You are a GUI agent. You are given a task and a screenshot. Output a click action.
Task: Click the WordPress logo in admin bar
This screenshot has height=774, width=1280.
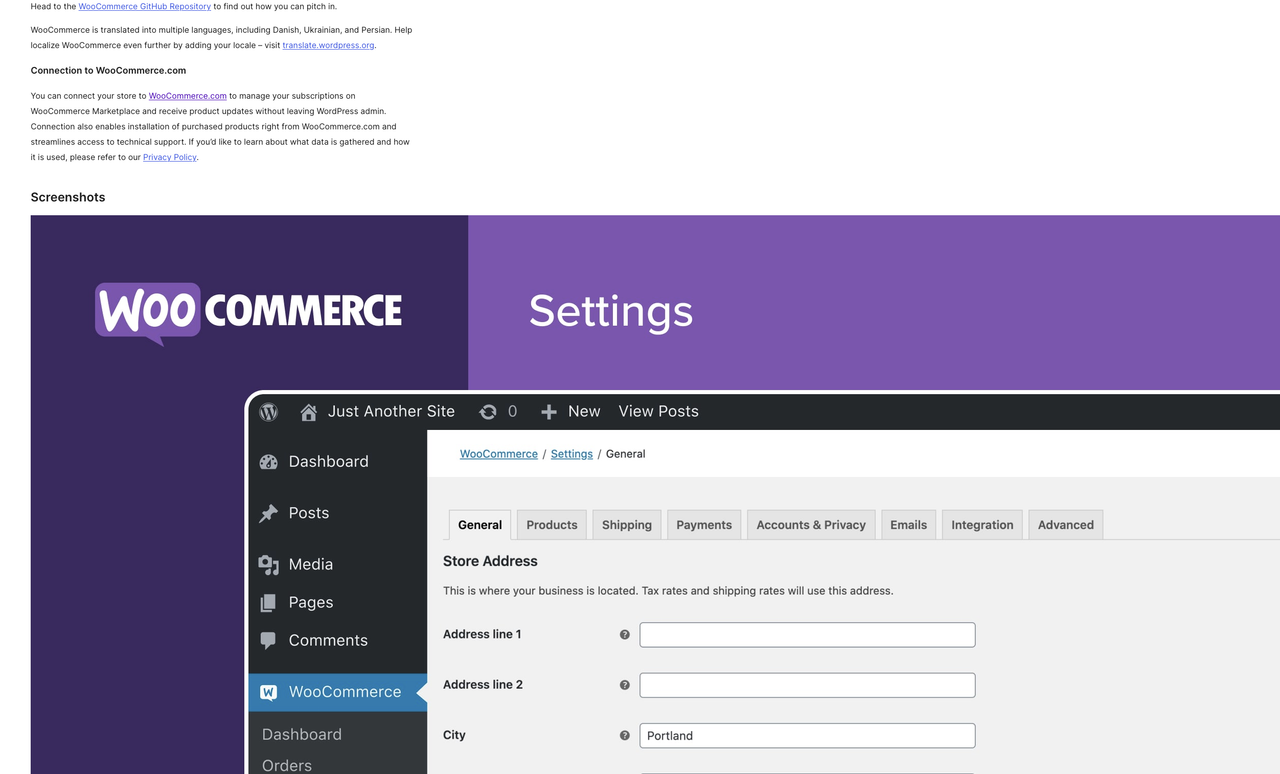click(x=268, y=411)
